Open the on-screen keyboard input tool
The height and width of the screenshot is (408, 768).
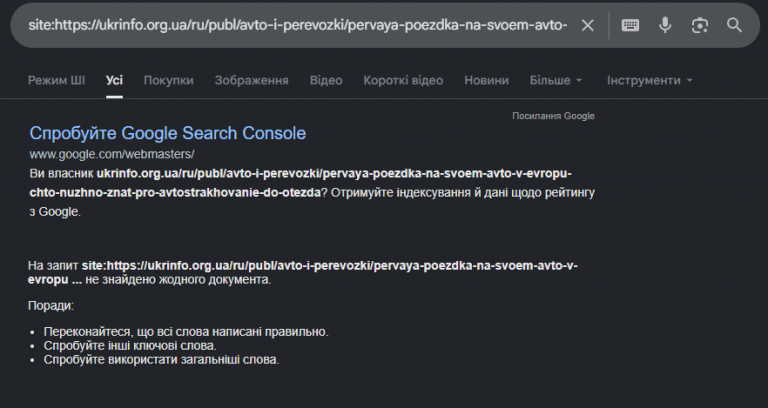630,25
